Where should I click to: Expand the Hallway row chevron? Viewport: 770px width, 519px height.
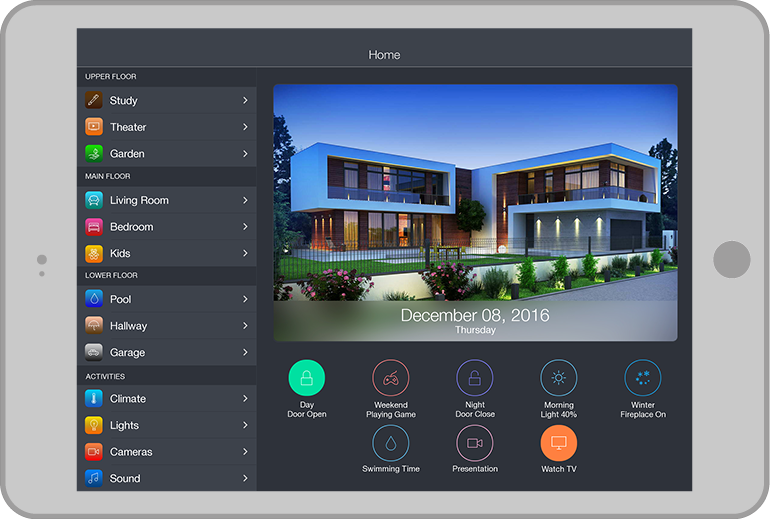[x=245, y=326]
